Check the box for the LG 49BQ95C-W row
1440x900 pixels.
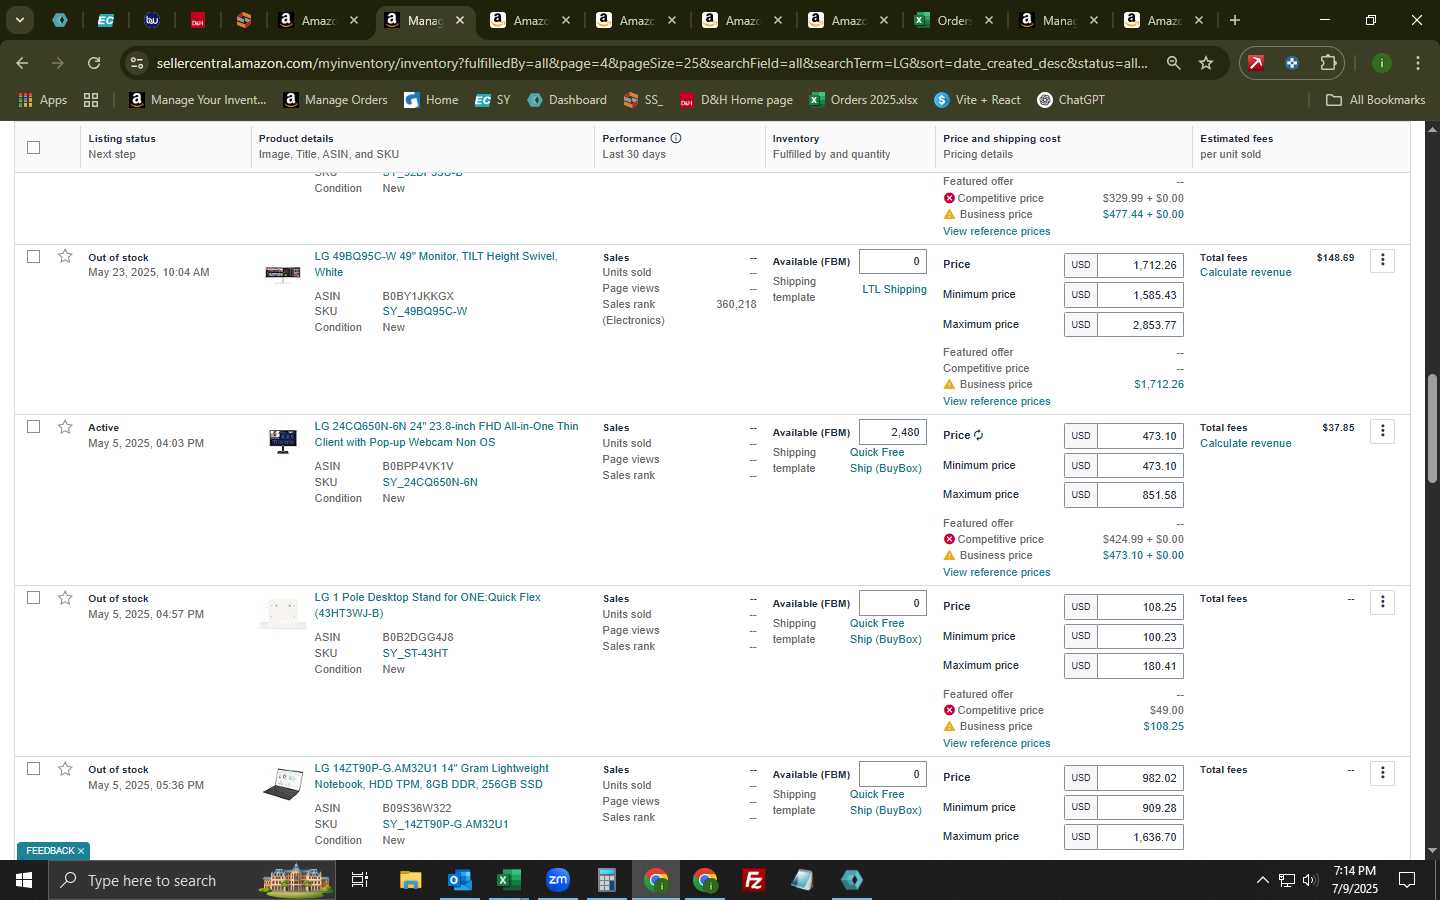pyautogui.click(x=33, y=256)
